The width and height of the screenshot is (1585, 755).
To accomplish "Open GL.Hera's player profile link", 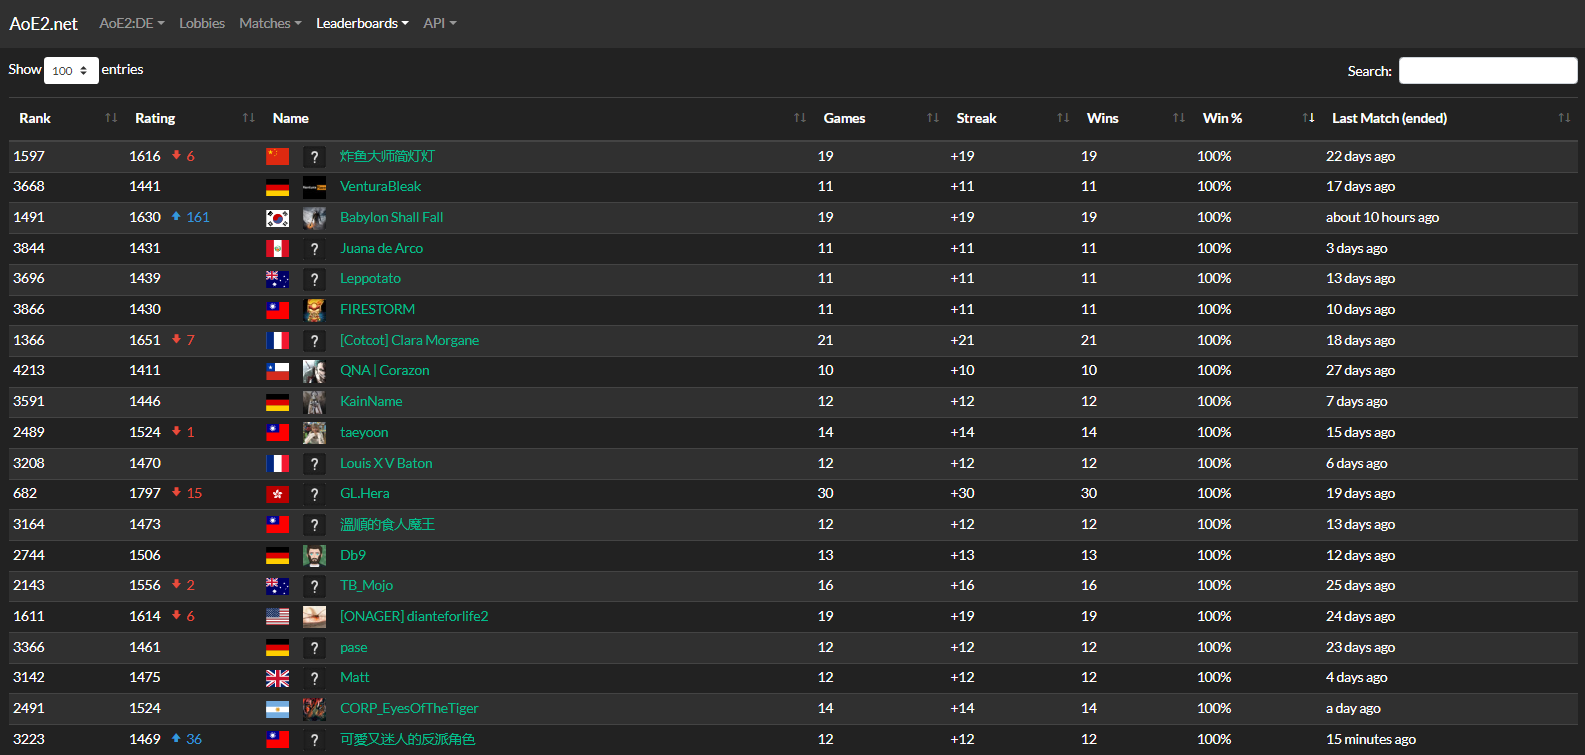I will [365, 493].
